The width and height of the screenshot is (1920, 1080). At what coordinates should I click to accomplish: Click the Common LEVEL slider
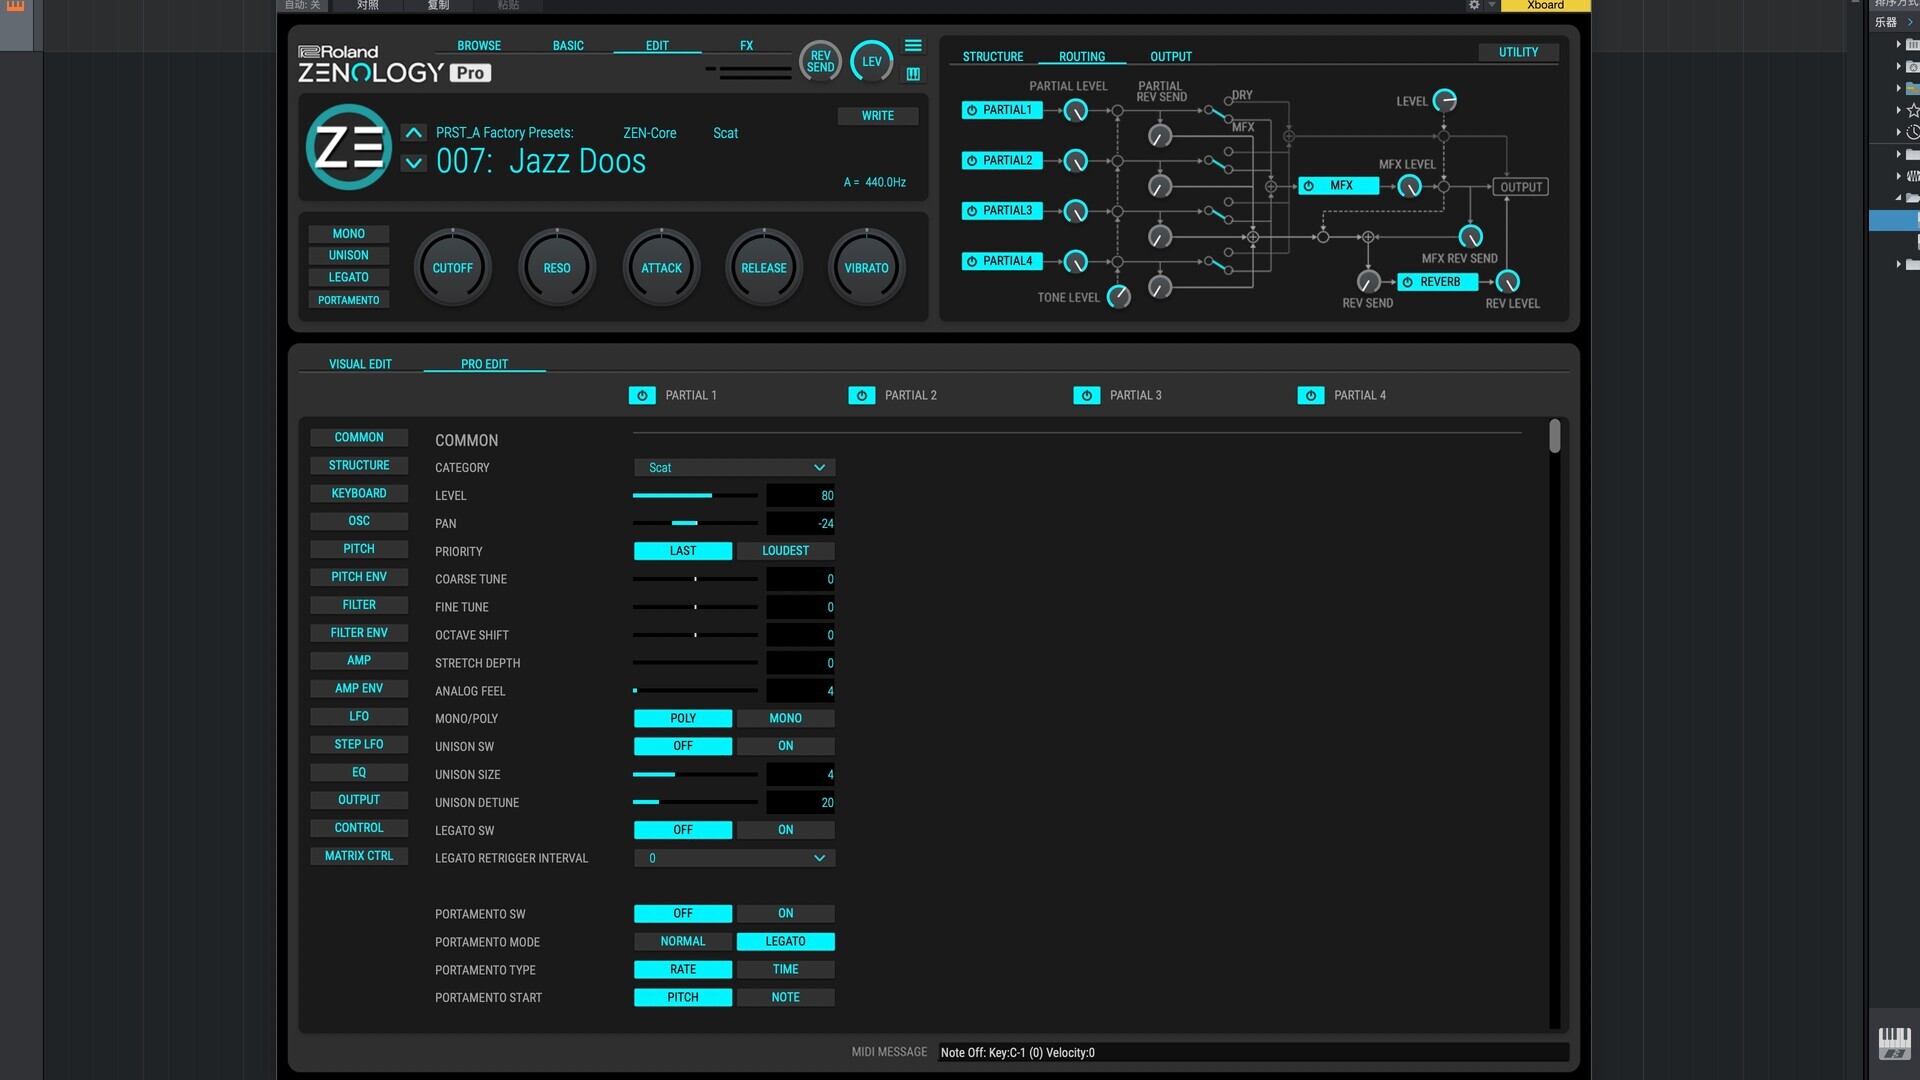coord(695,496)
